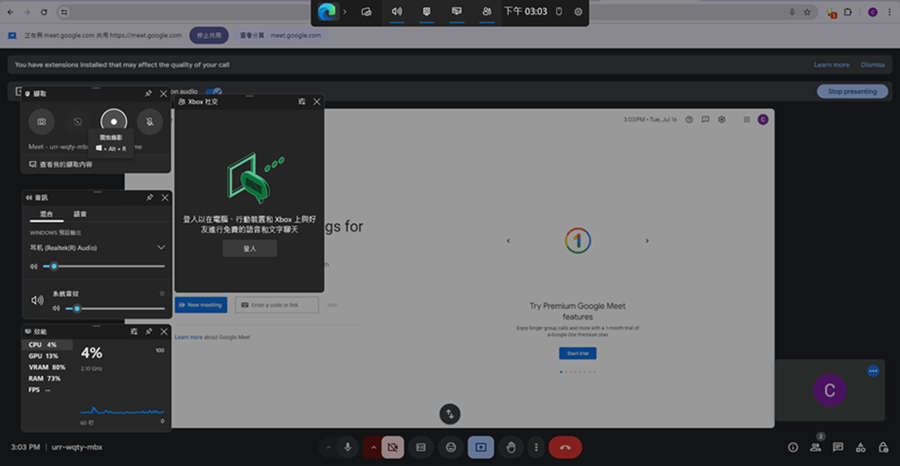Viewport: 900px width, 466px height.
Task: Adjust the 系統音效 volume slider
Action: (115, 308)
